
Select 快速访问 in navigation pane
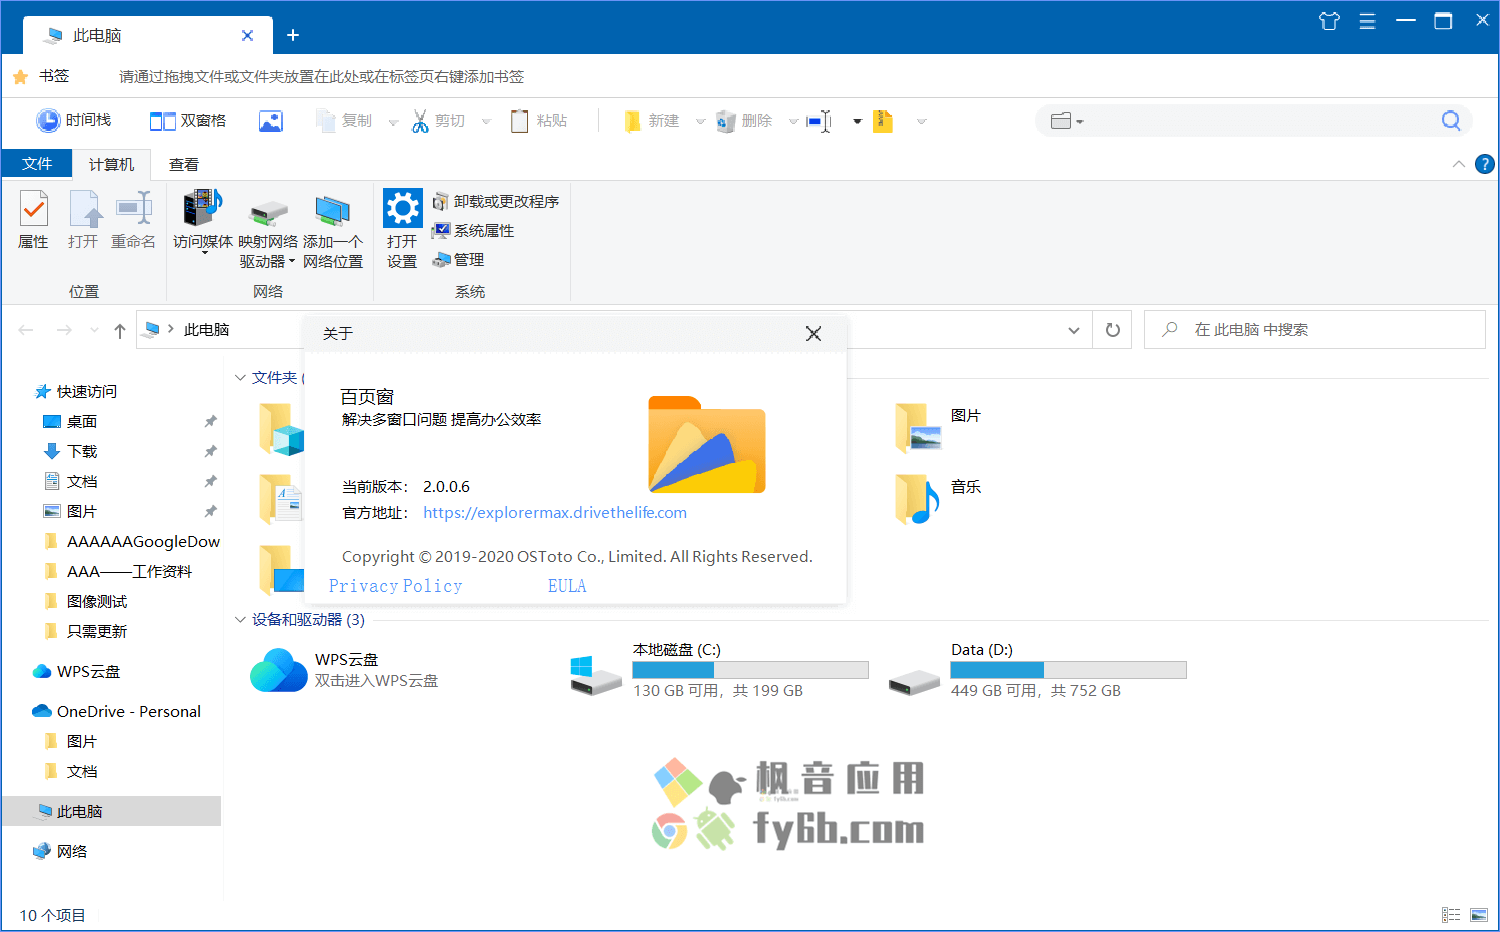(x=76, y=391)
